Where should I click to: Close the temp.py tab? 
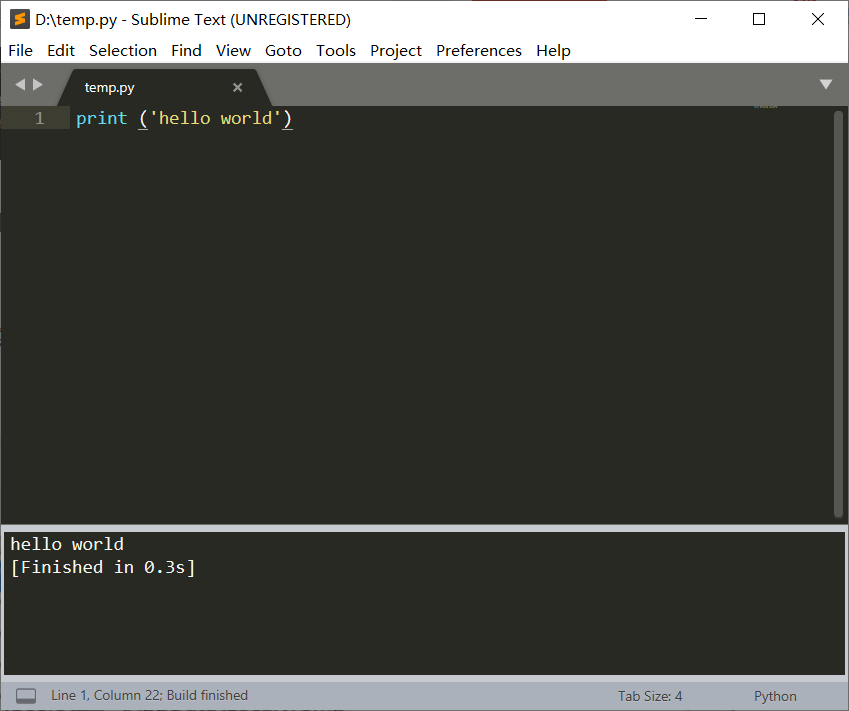[x=237, y=87]
